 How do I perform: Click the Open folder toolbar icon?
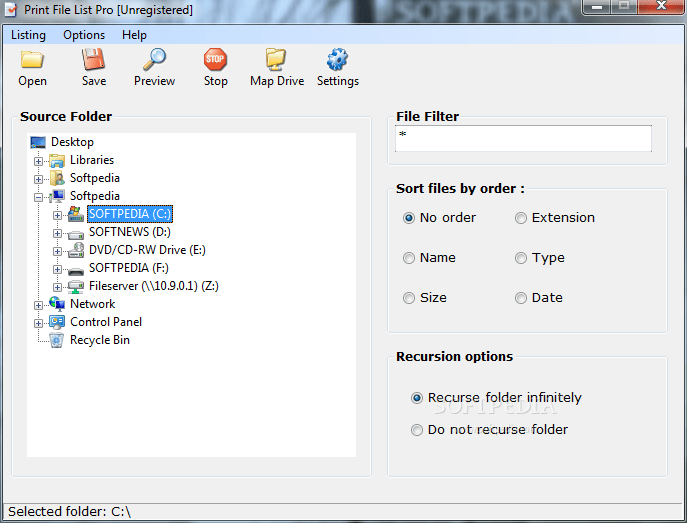(32, 59)
